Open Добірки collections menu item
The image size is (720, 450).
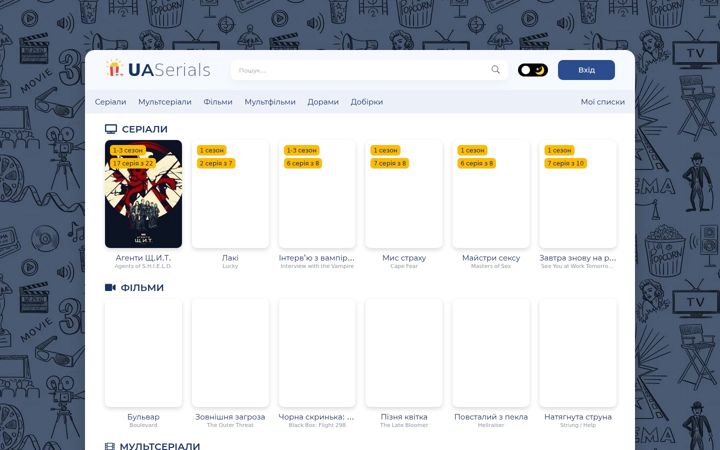coord(366,102)
